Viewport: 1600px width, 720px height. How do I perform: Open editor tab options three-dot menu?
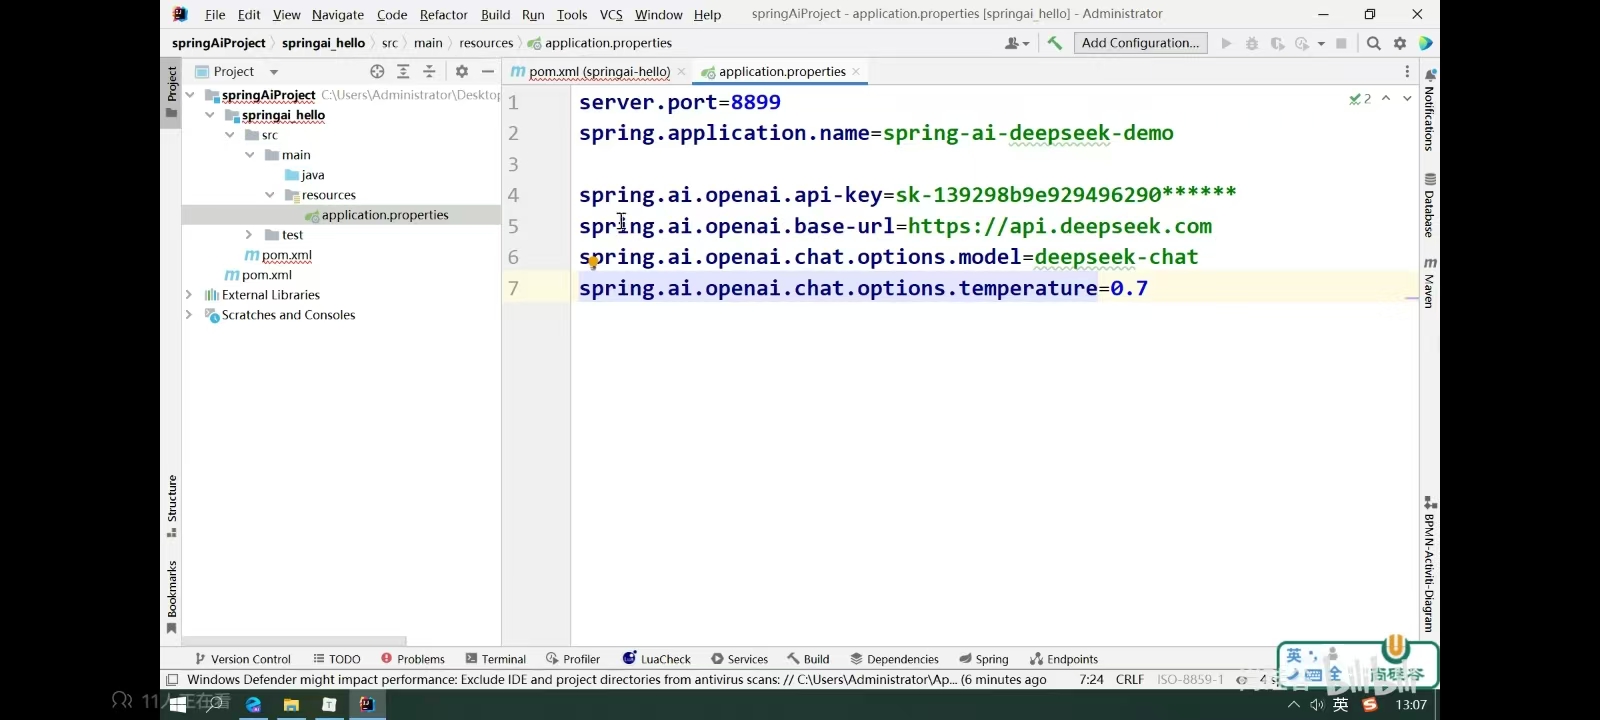pos(1407,71)
